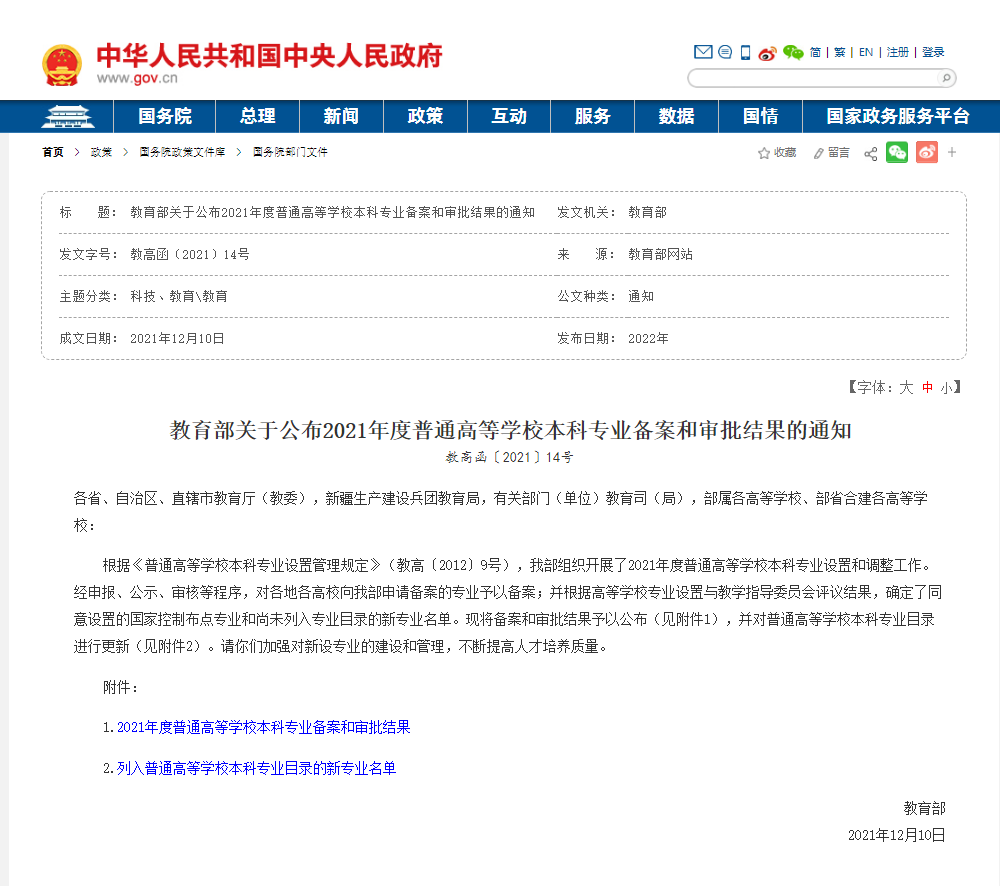Click the plus icon after the share buttons

pyautogui.click(x=950, y=152)
